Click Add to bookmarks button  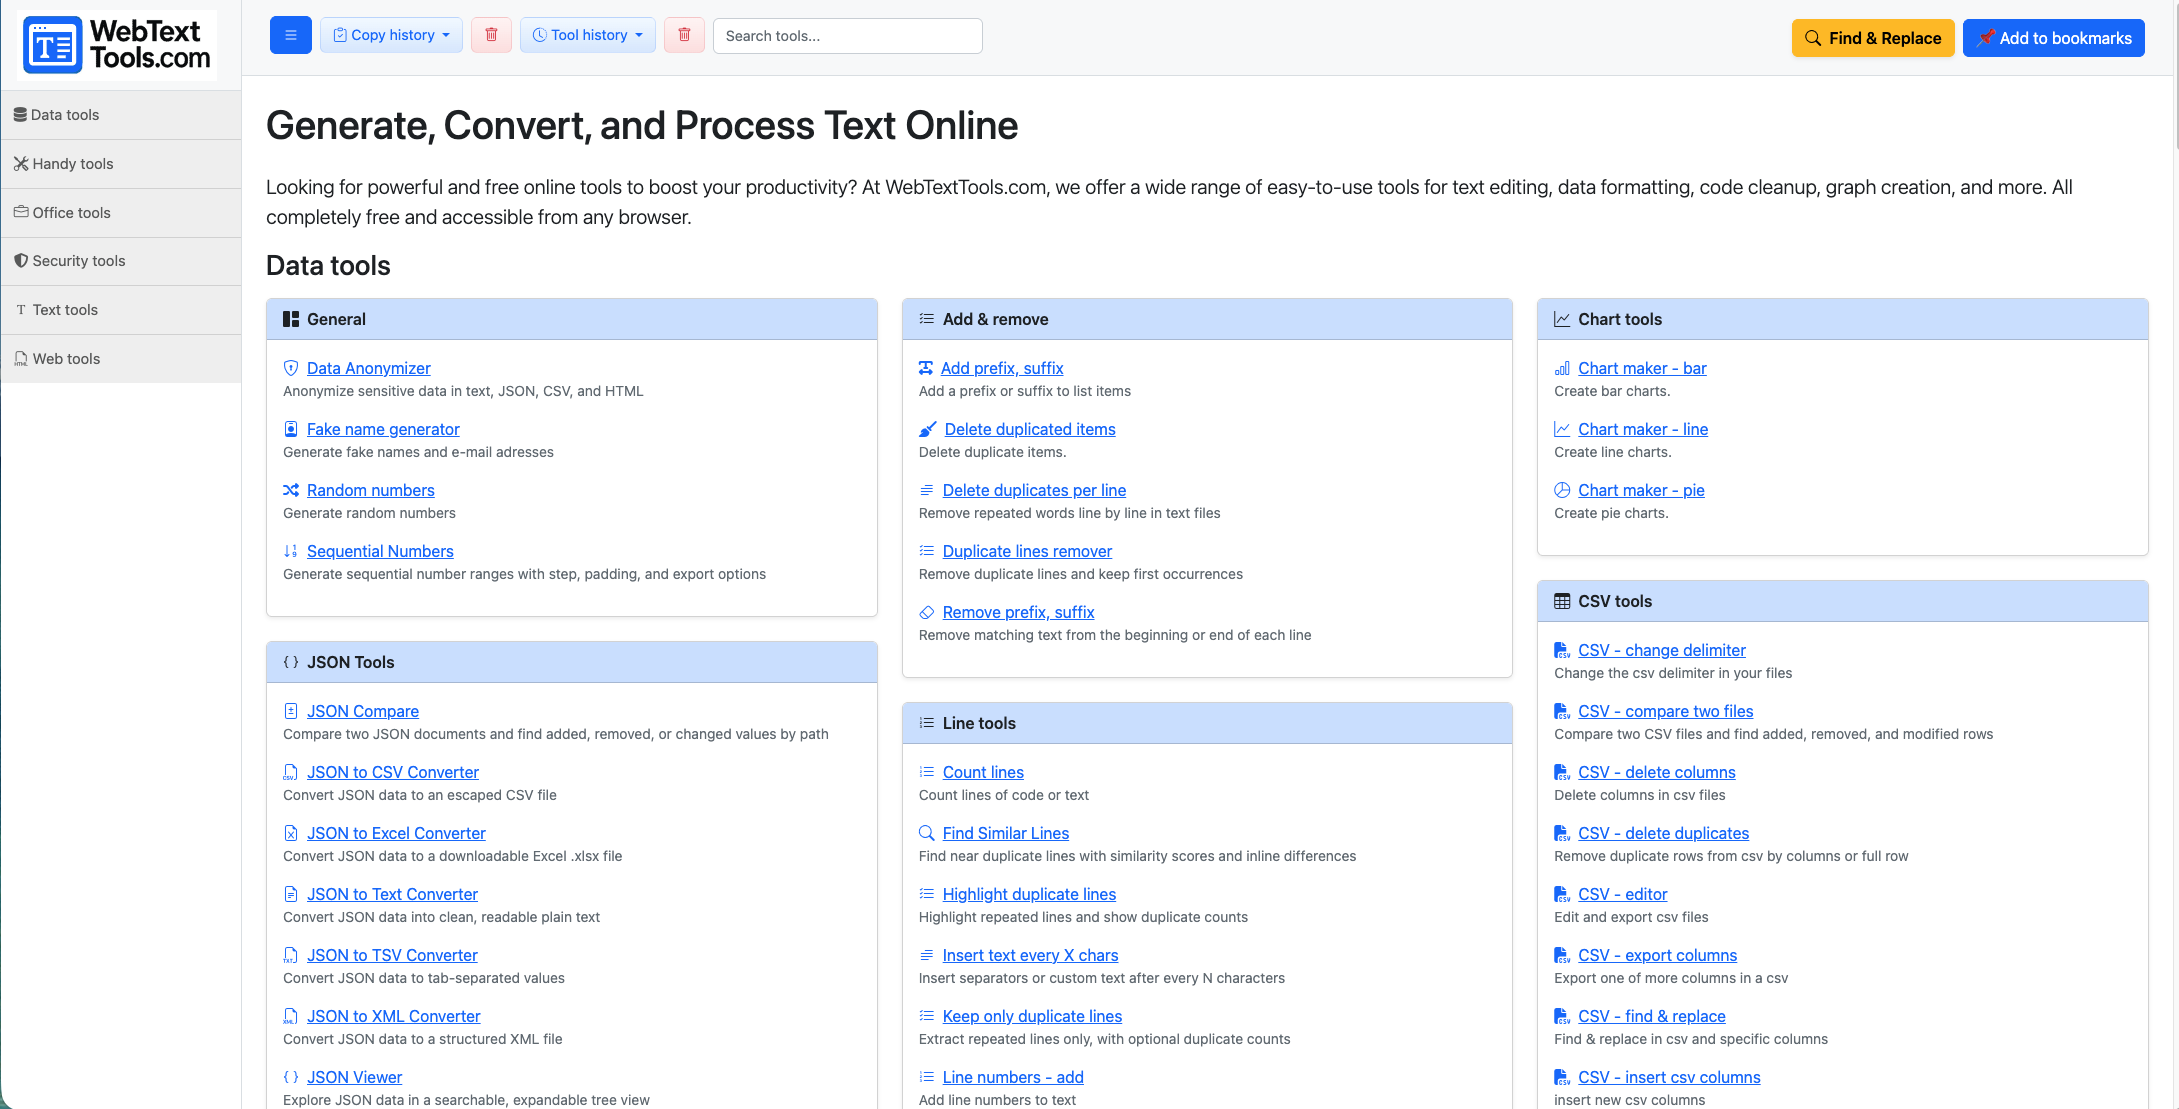tap(2054, 38)
